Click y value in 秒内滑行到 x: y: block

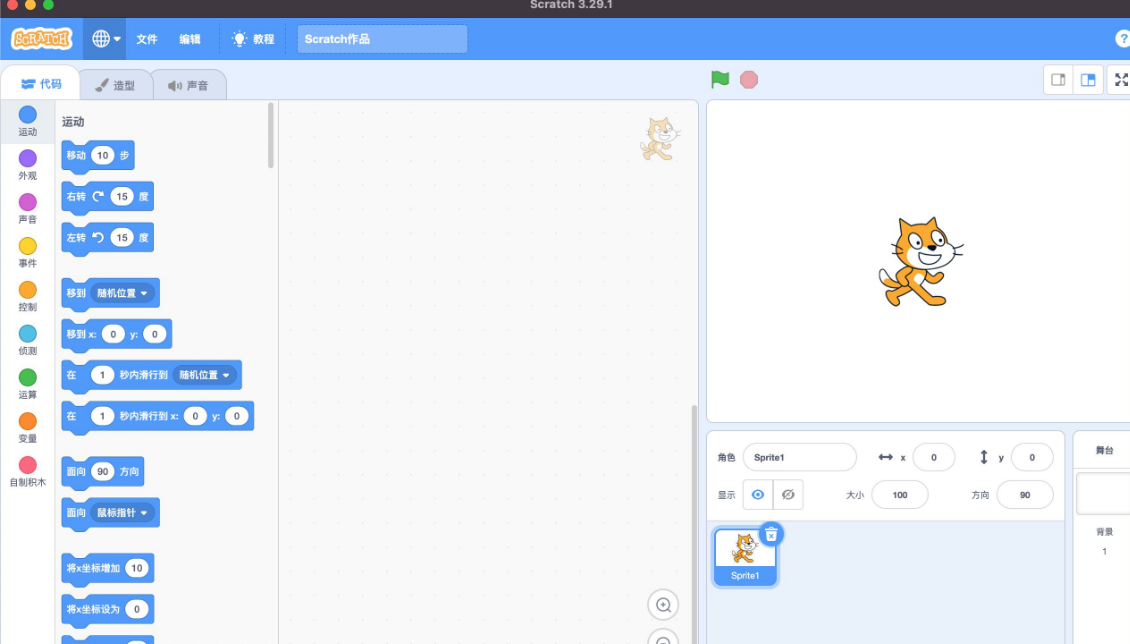pos(236,416)
